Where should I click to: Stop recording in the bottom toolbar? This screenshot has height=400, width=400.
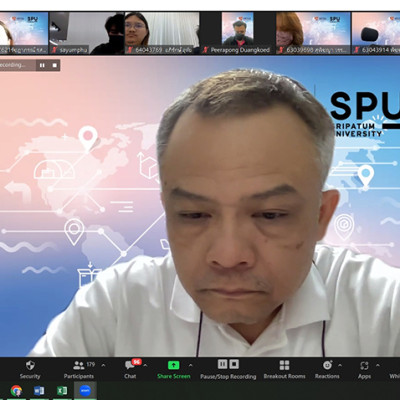(x=234, y=364)
